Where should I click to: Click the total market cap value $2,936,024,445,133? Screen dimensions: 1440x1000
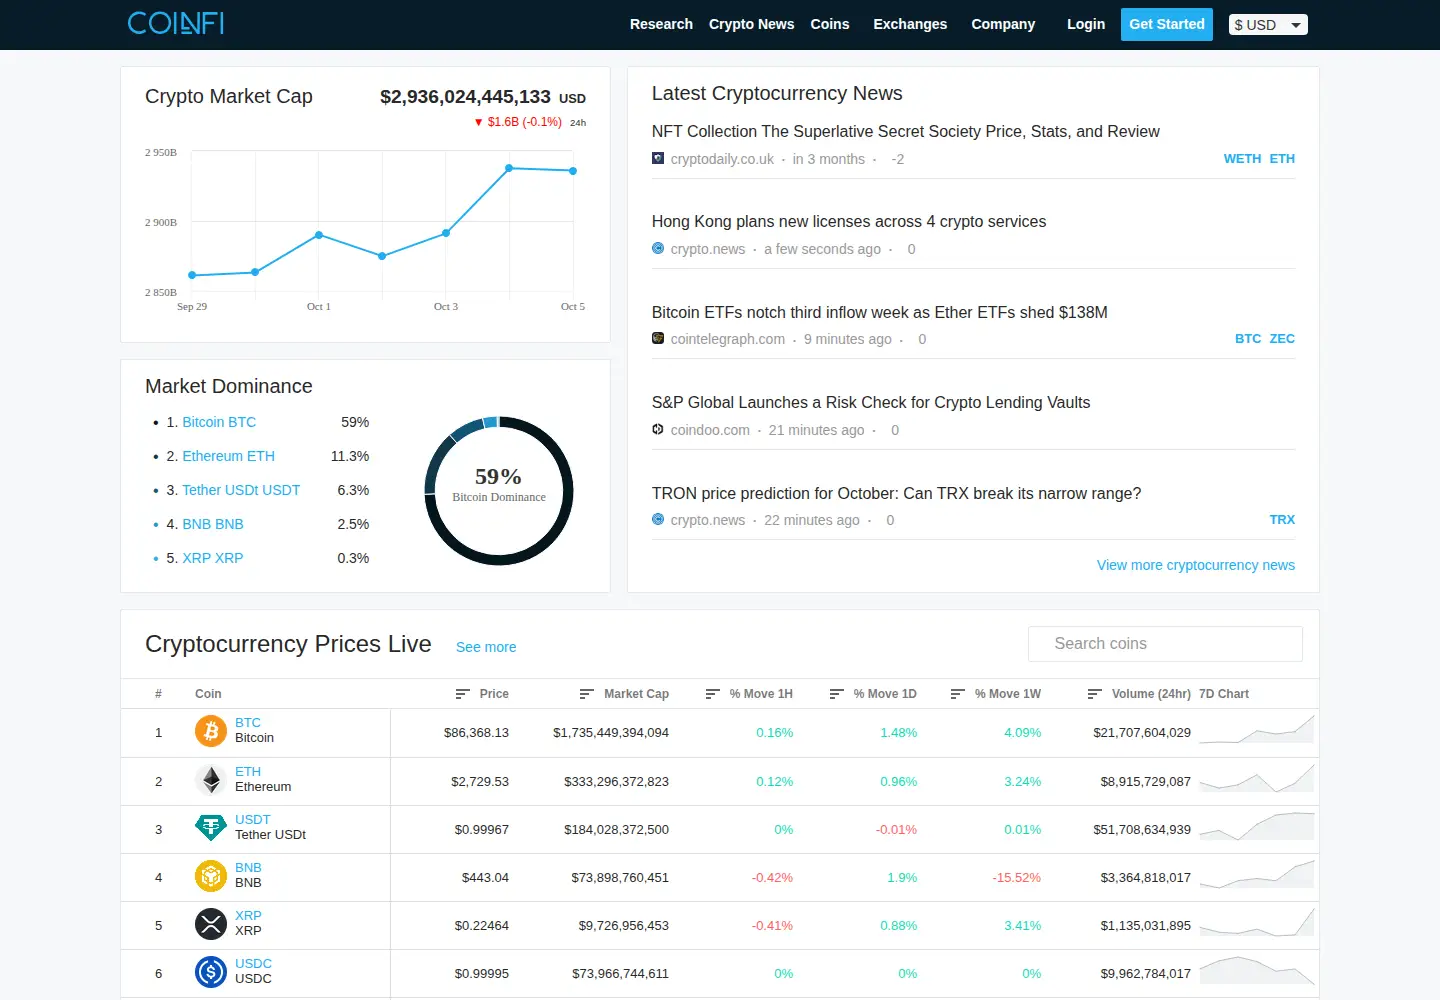pos(465,96)
